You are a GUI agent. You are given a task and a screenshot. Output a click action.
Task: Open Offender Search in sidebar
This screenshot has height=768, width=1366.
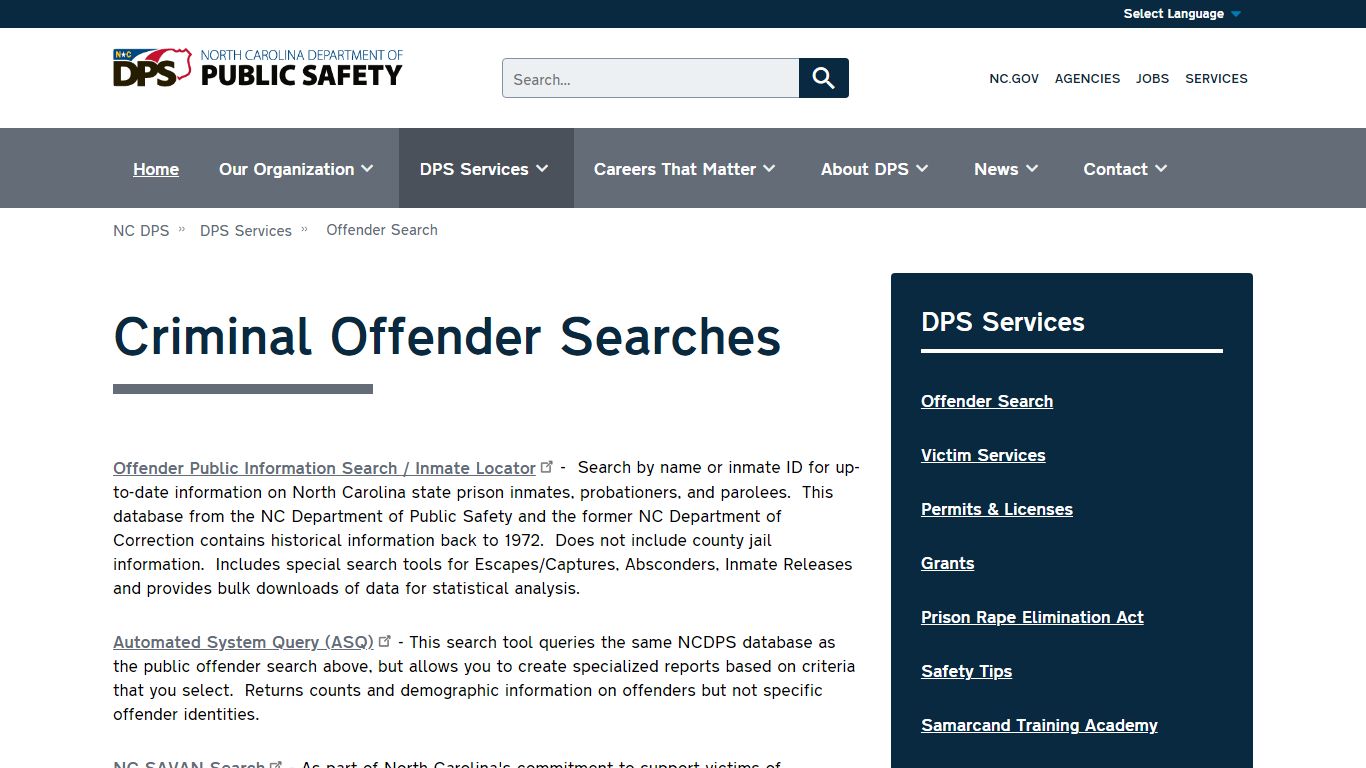987,401
